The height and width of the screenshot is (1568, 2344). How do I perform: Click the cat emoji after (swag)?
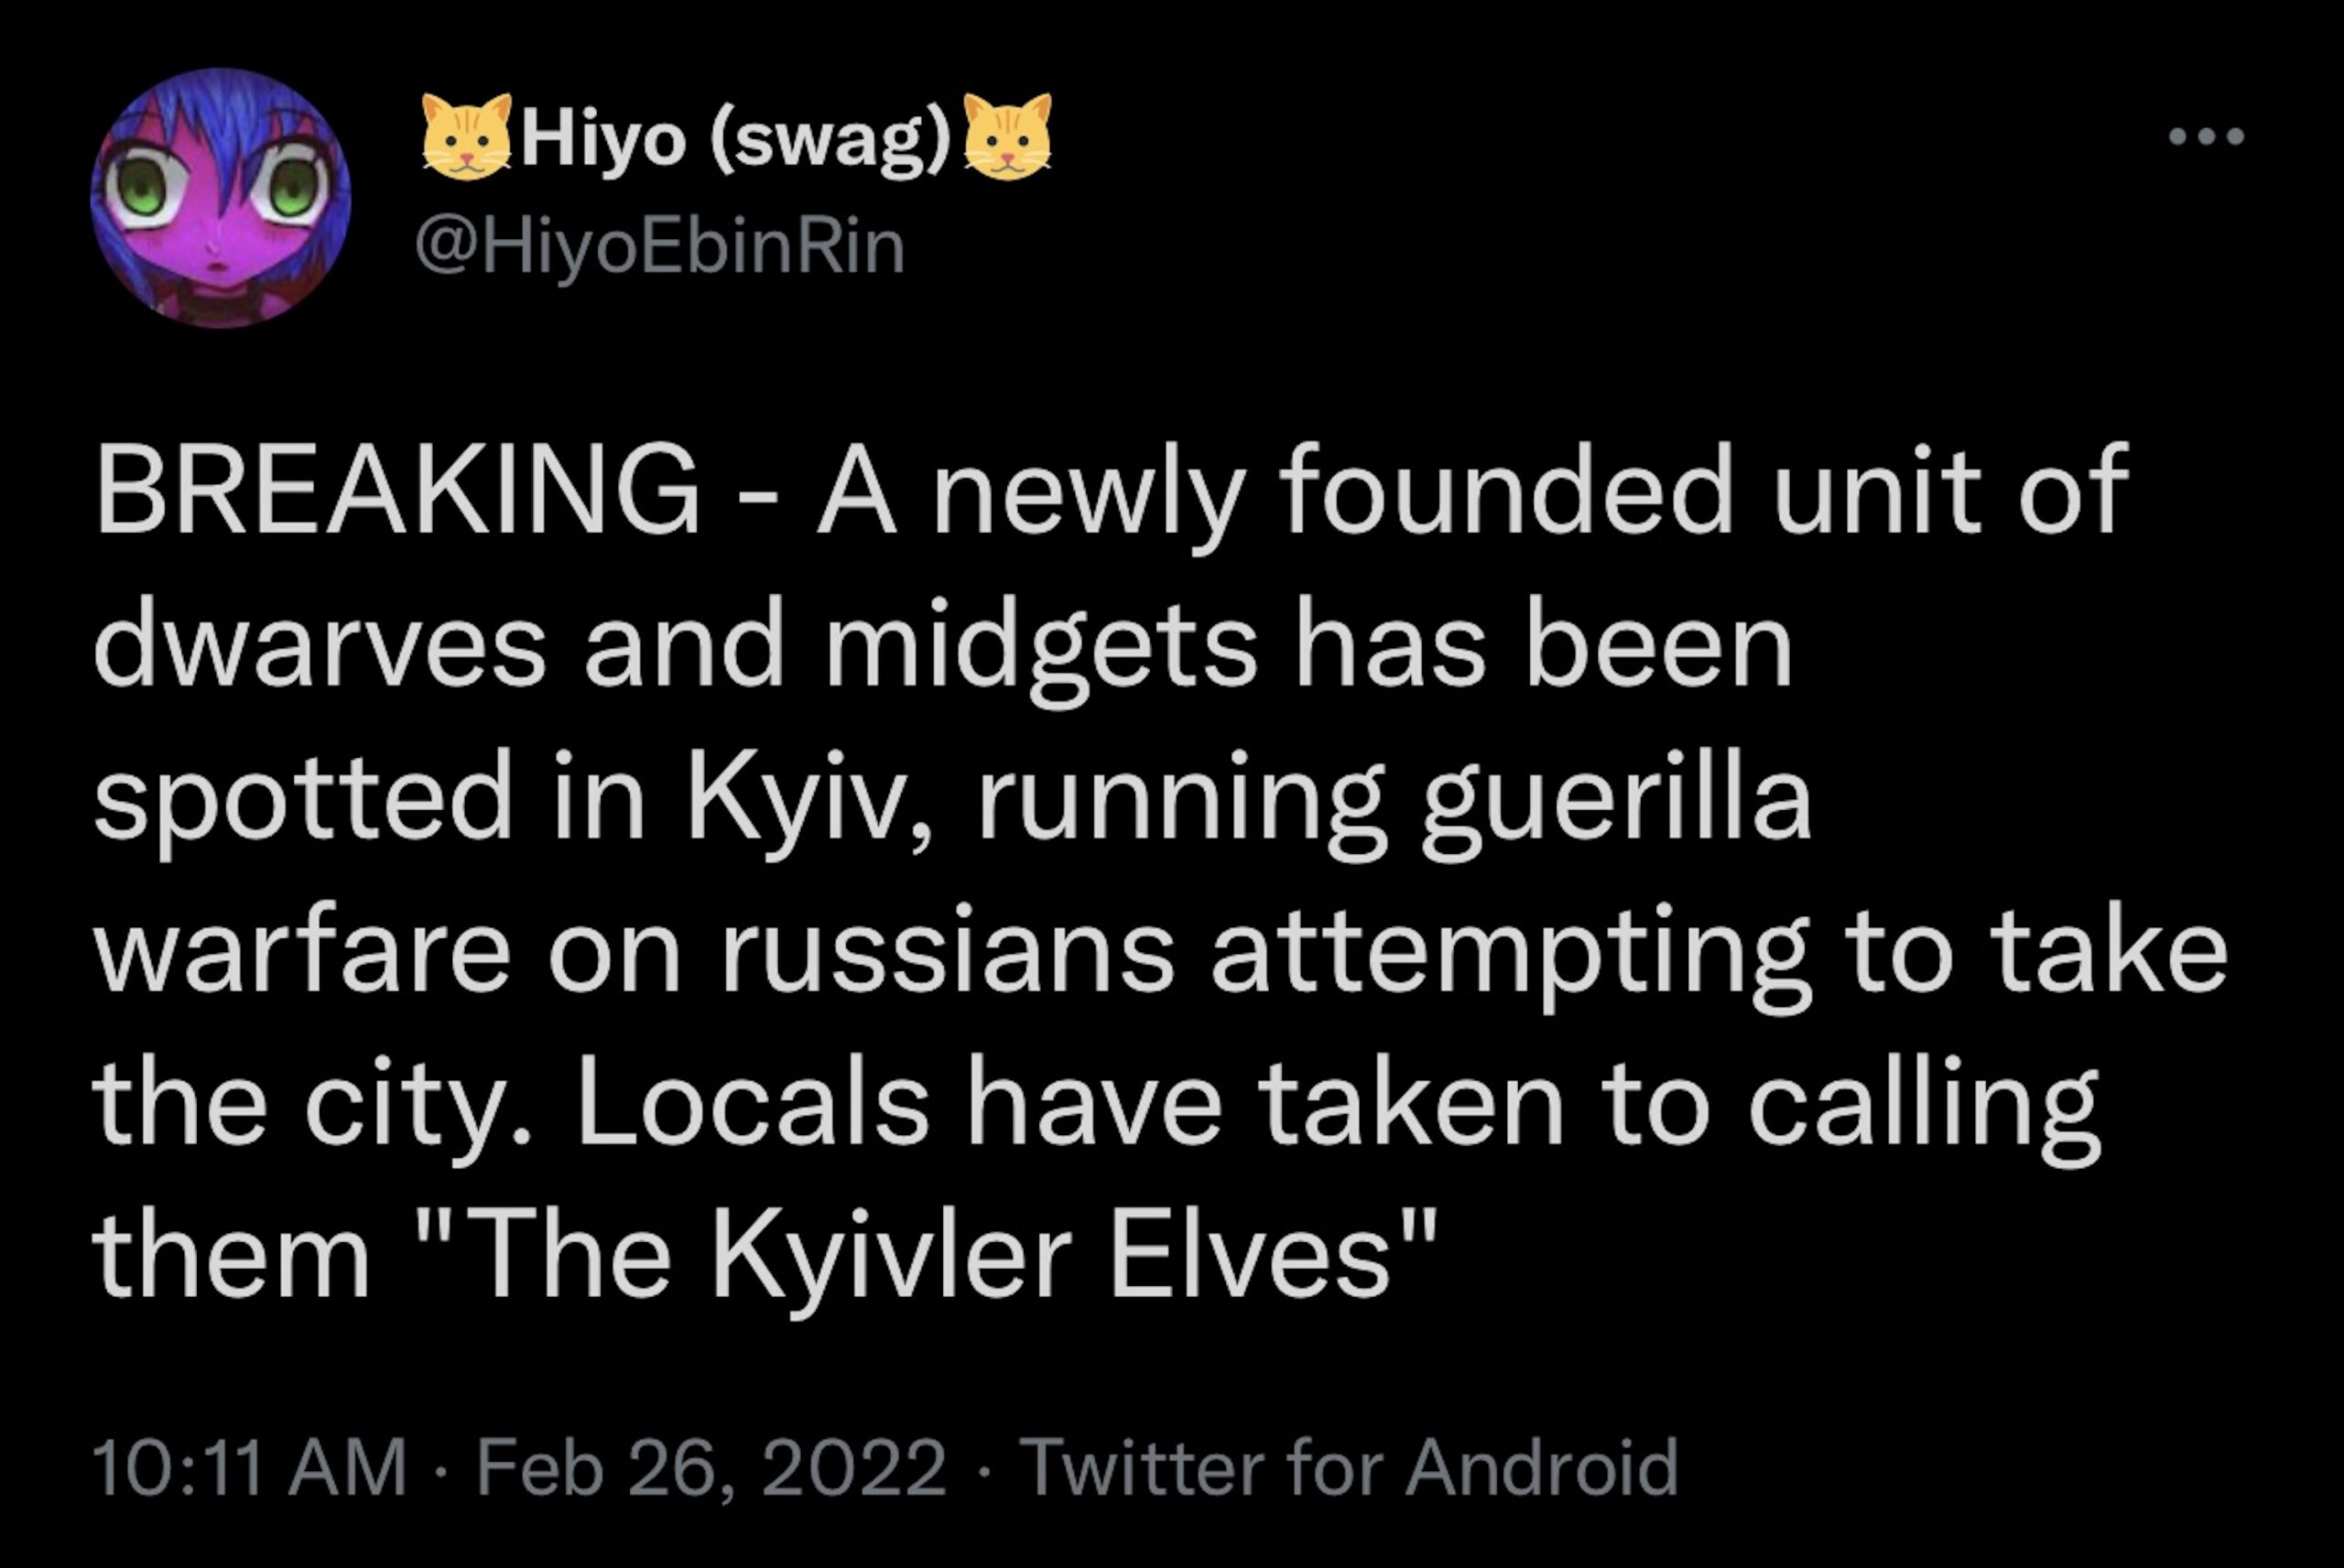[1007, 136]
